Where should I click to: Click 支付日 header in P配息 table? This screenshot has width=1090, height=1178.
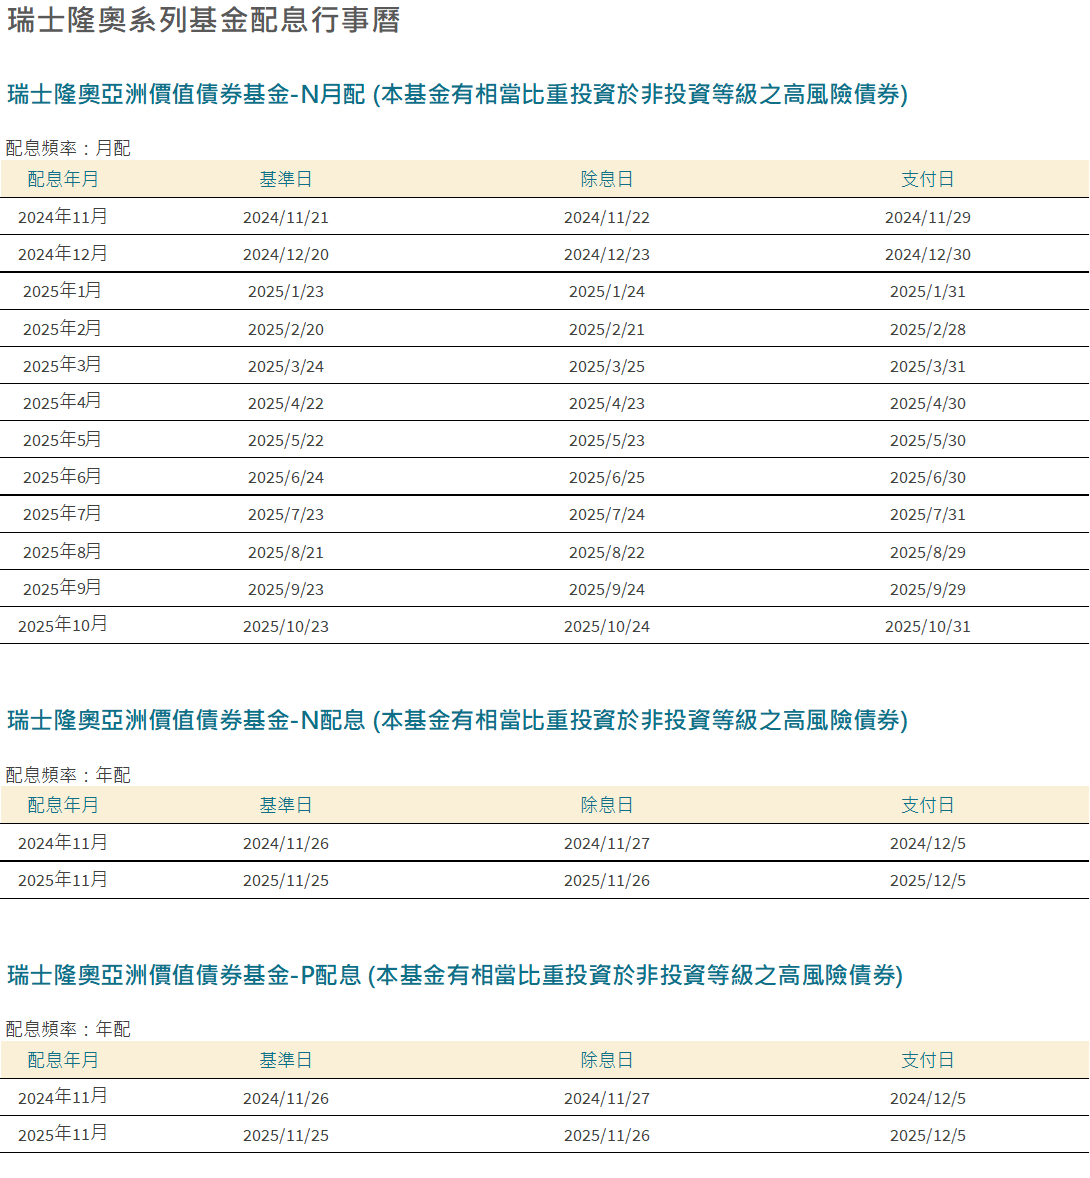pos(928,1060)
